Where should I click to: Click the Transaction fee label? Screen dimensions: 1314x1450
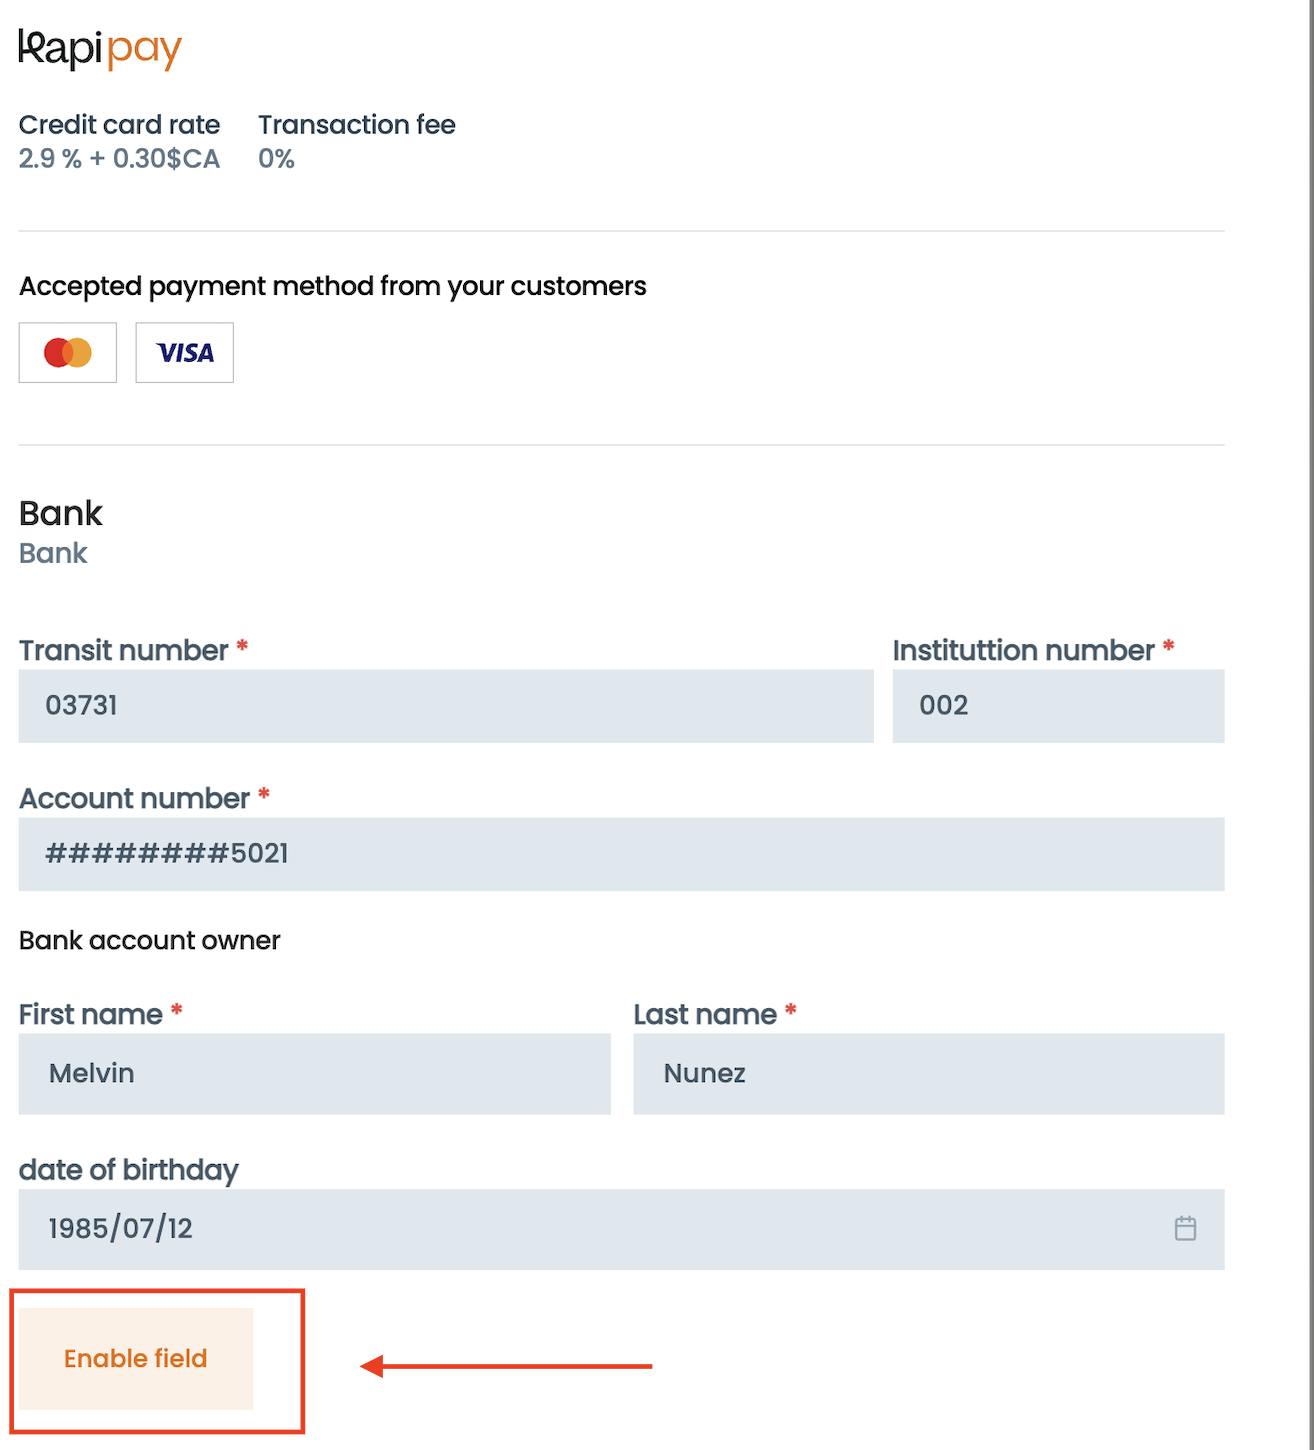[x=357, y=125]
